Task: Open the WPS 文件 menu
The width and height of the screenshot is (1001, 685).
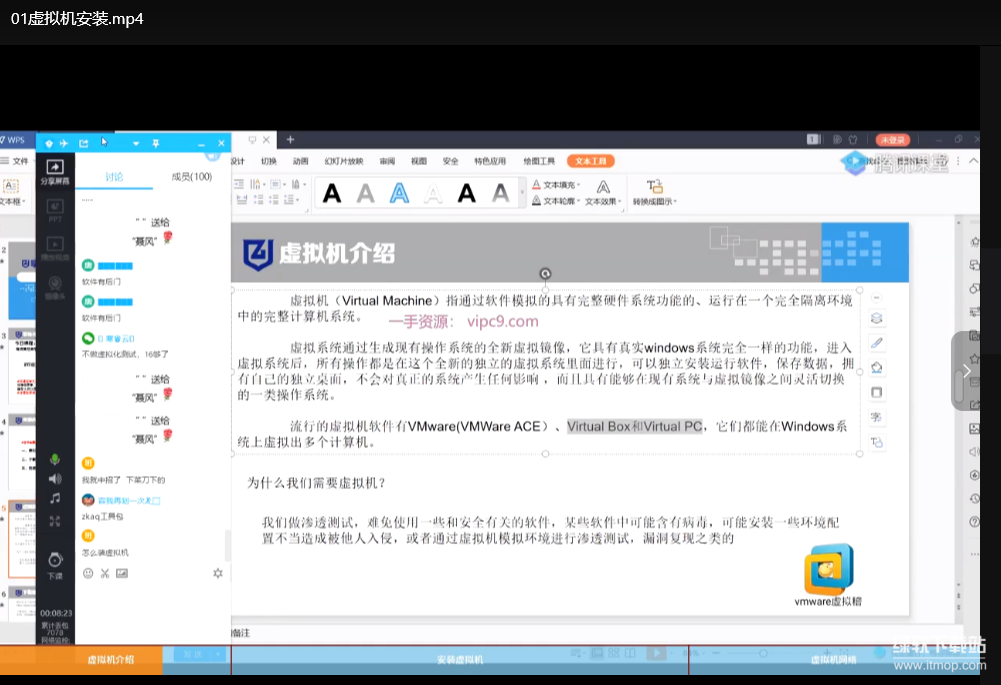Action: click(x=15, y=161)
